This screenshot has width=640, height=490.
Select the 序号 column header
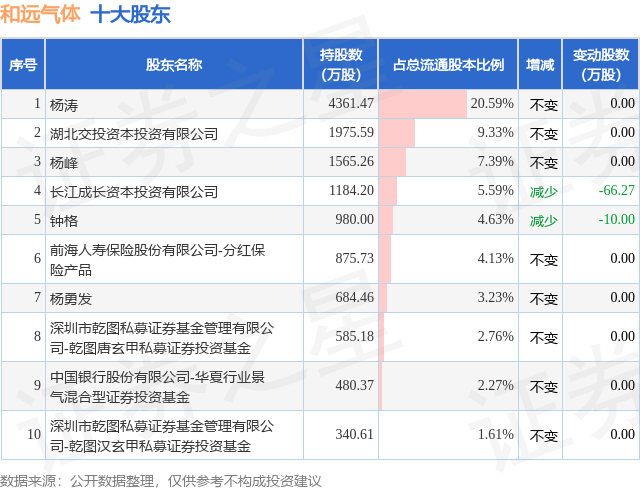pos(23,65)
